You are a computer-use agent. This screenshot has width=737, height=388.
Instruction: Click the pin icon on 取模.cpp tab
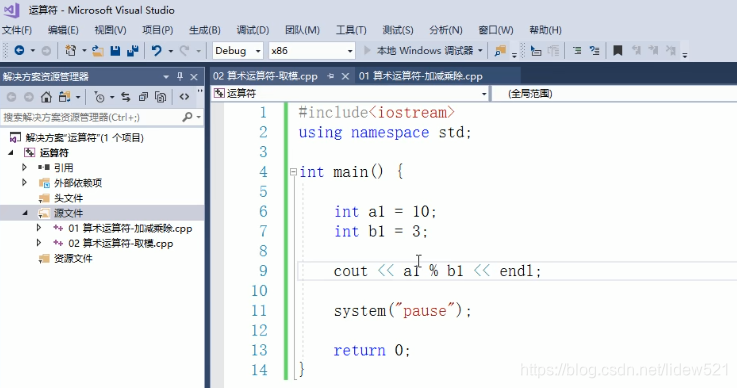[x=331, y=76]
